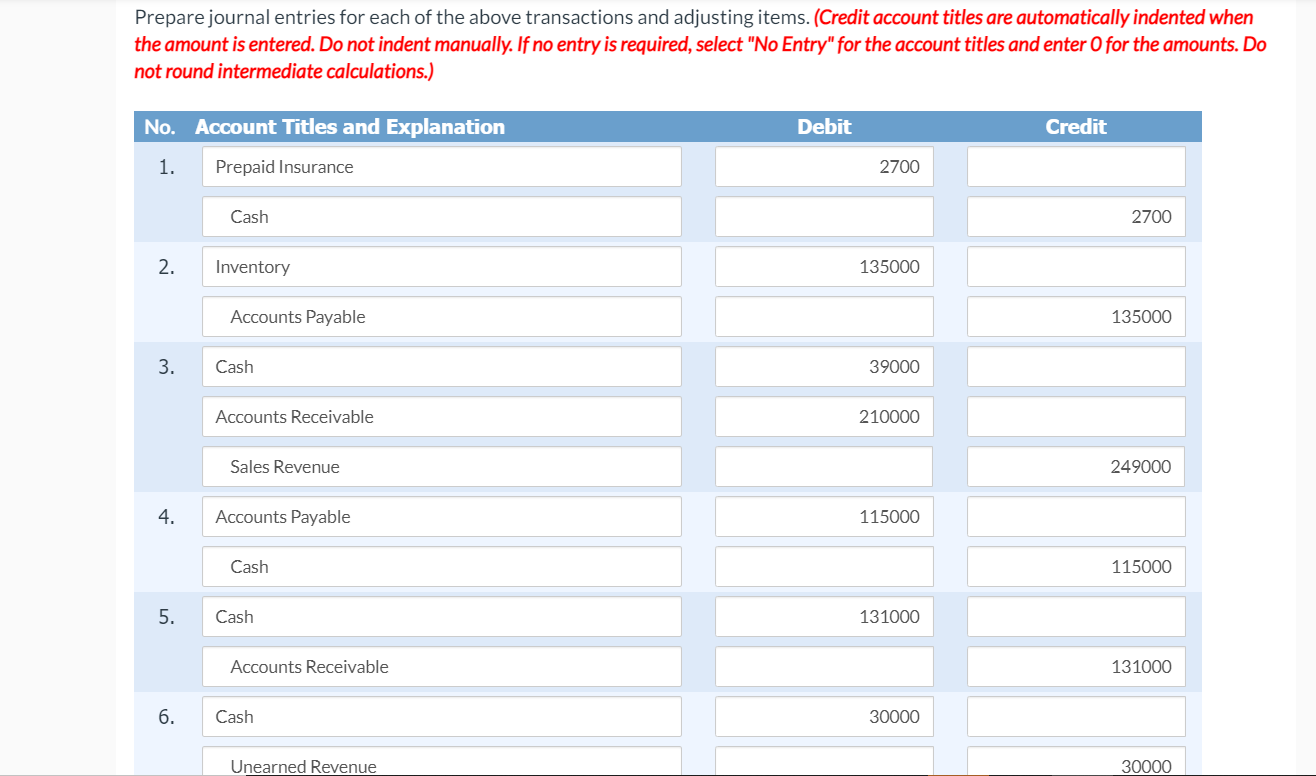Click the empty debit field beside 135000 credit
Viewport: 1316px width, 776px height.
click(x=824, y=317)
